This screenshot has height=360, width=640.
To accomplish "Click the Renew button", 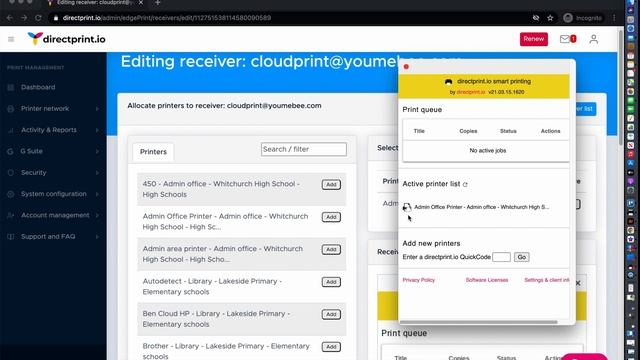I will tap(533, 39).
